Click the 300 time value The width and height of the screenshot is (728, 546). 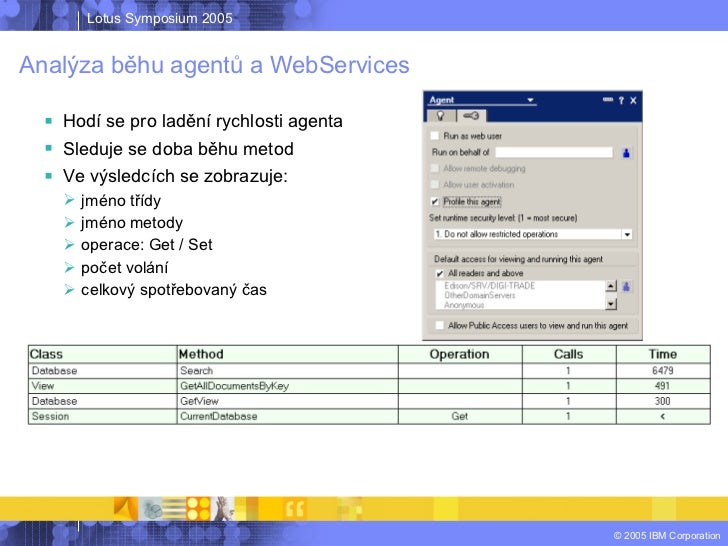663,401
